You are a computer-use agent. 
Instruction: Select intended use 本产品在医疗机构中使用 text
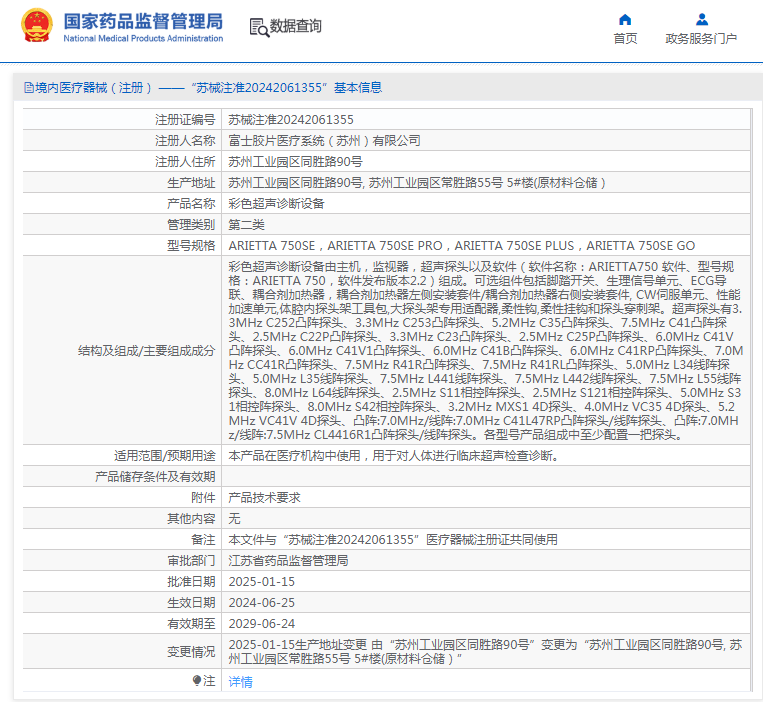394,455
